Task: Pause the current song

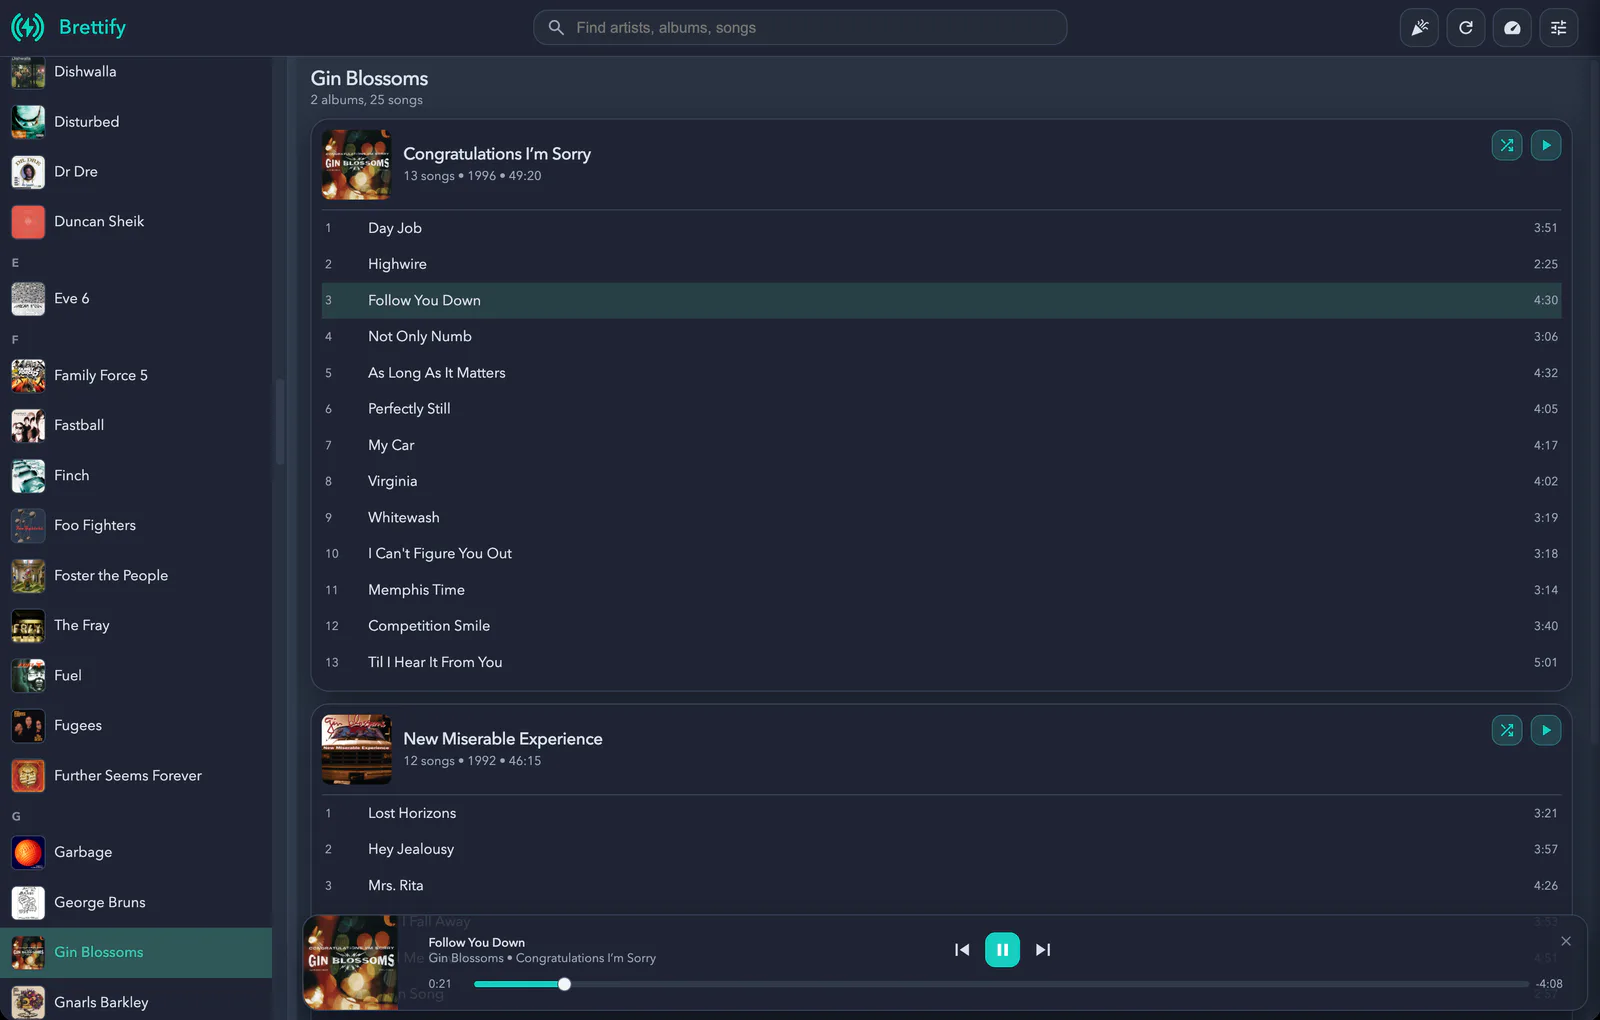Action: coord(1002,950)
